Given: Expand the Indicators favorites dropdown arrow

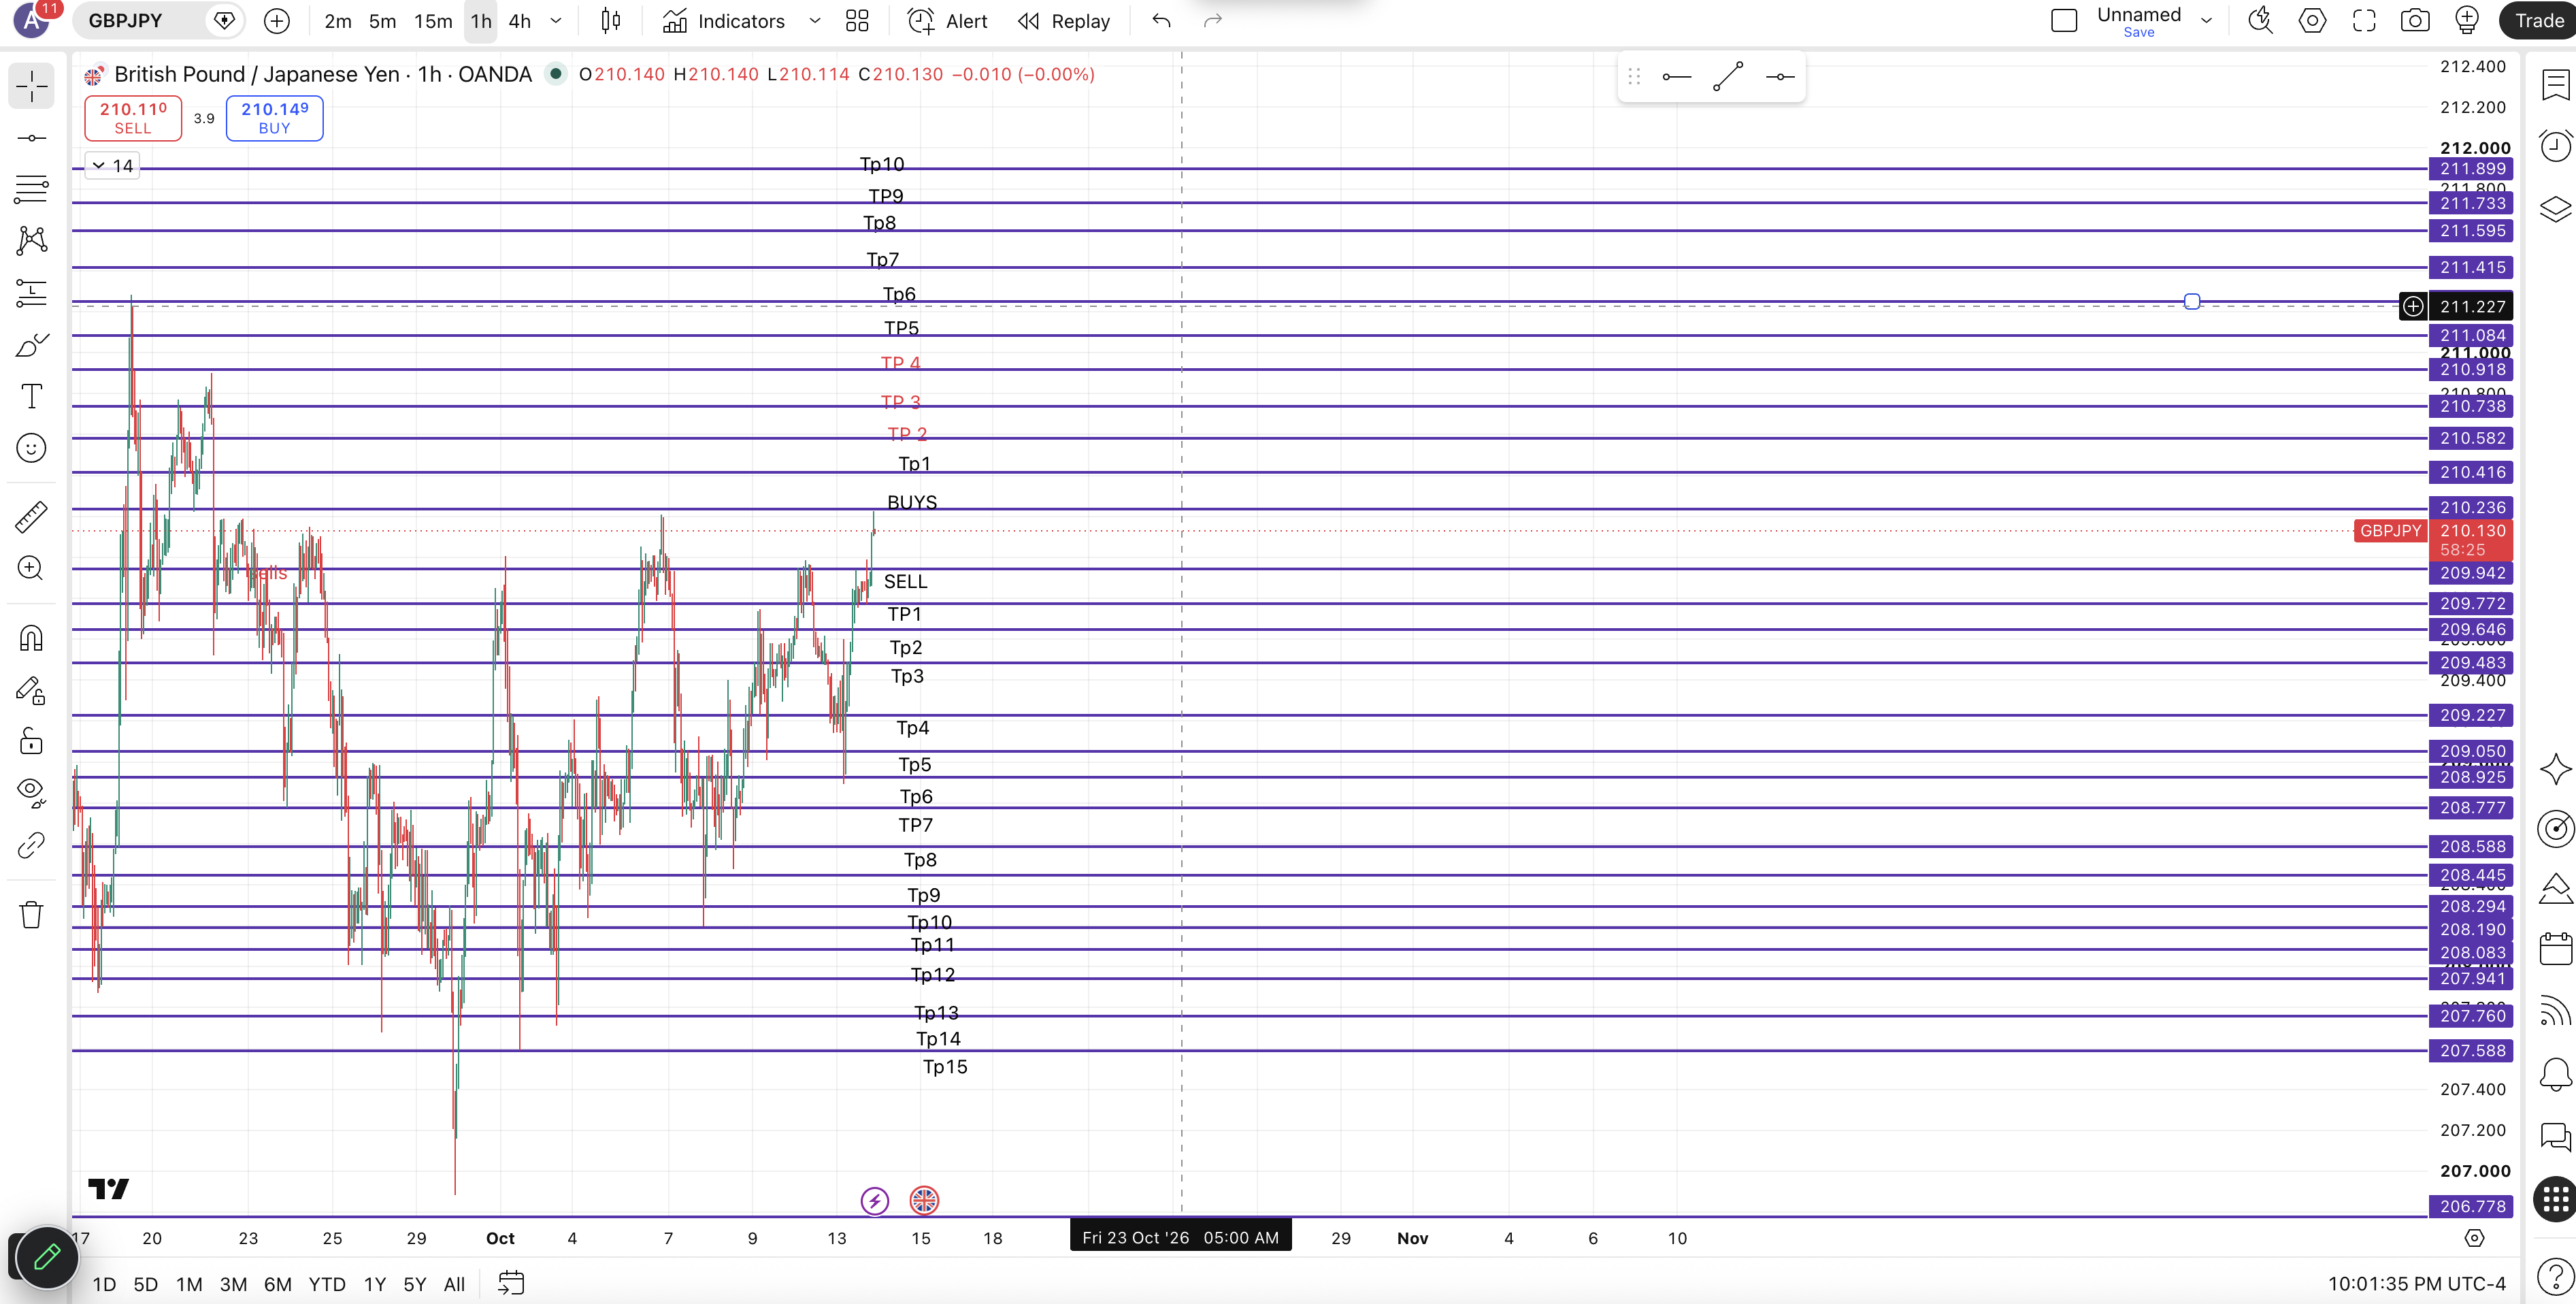Looking at the screenshot, I should [x=815, y=21].
